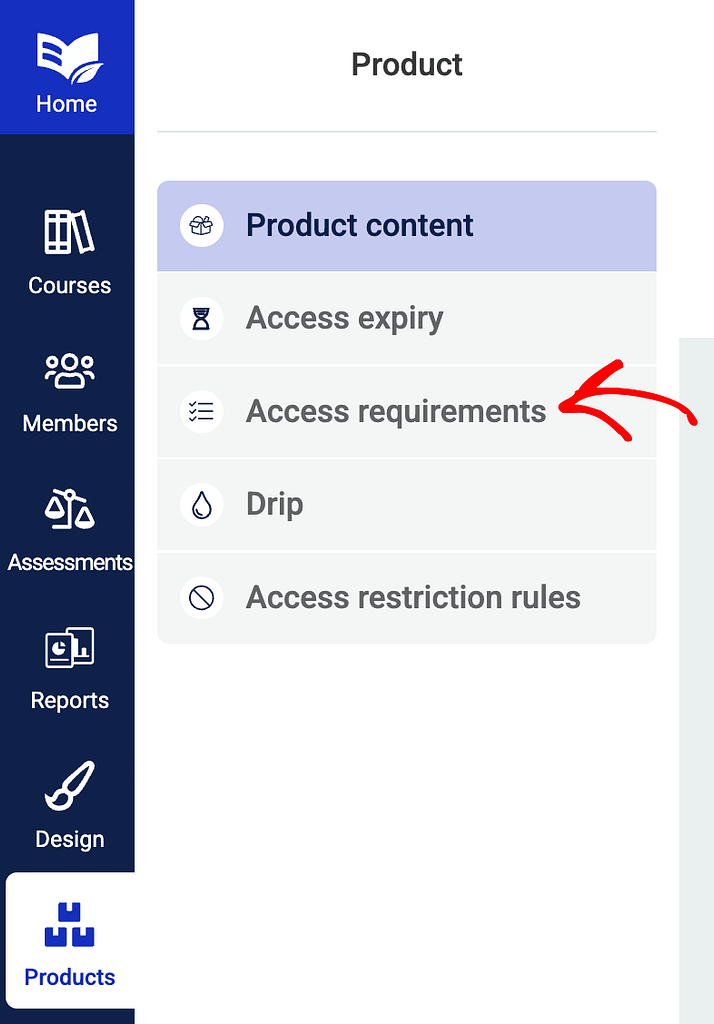The width and height of the screenshot is (714, 1024).
Task: Click the prohibited circle icon for restriction rules
Action: 202,598
